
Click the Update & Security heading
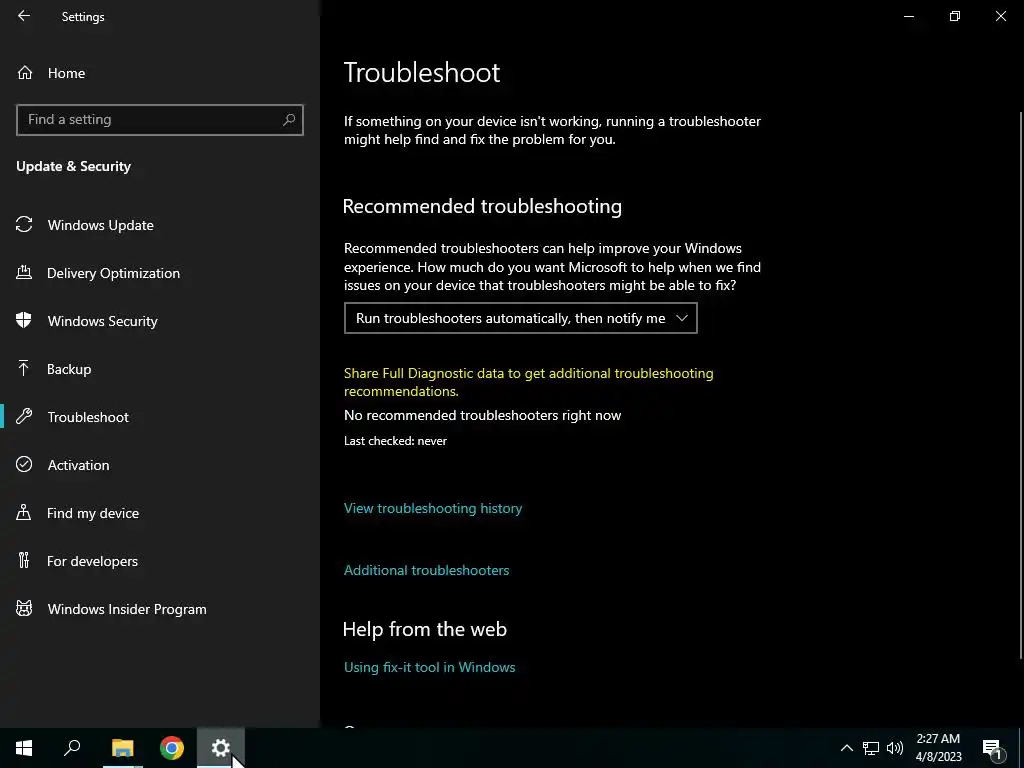(x=73, y=167)
